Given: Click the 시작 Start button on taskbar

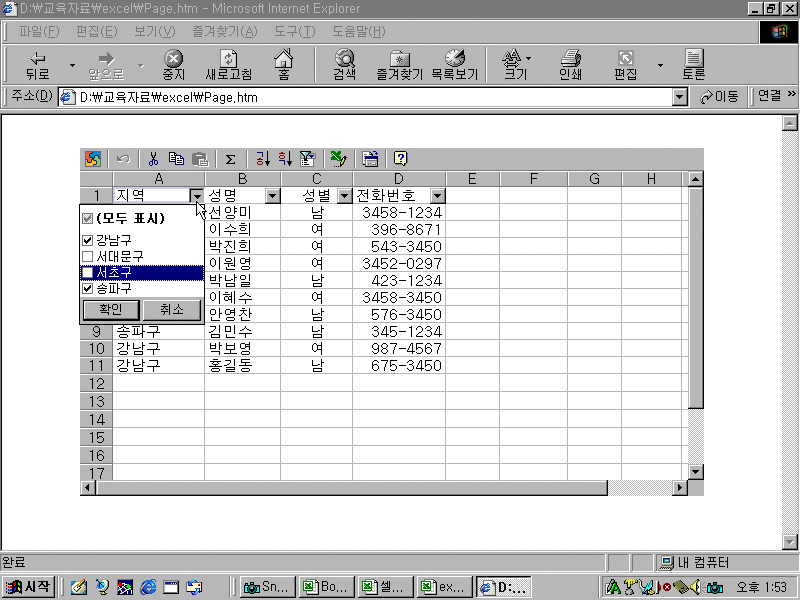Looking at the screenshot, I should pos(28,587).
